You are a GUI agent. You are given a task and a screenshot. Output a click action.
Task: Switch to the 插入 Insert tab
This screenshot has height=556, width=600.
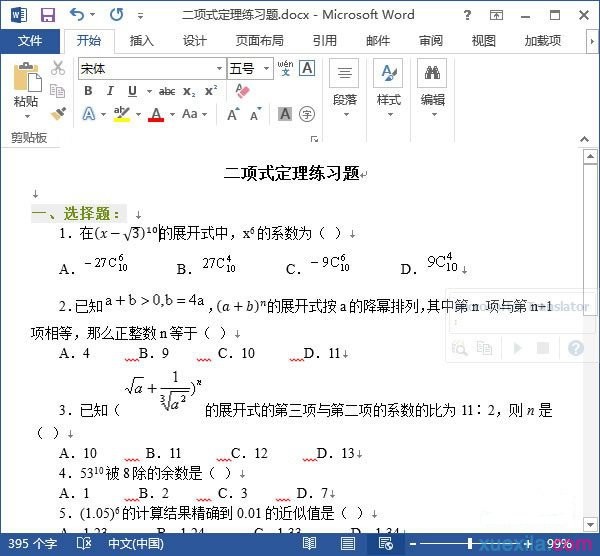pyautogui.click(x=142, y=41)
